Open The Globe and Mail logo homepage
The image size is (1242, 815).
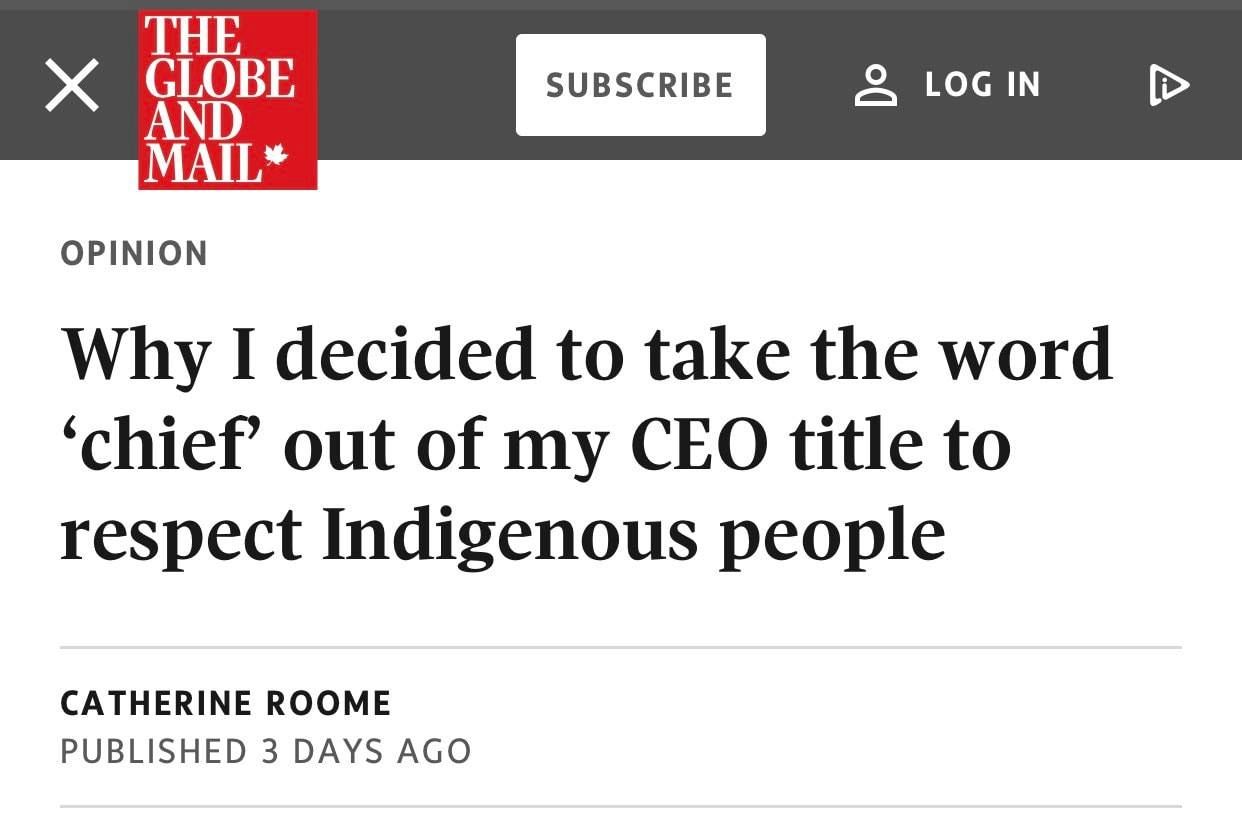coord(228,100)
